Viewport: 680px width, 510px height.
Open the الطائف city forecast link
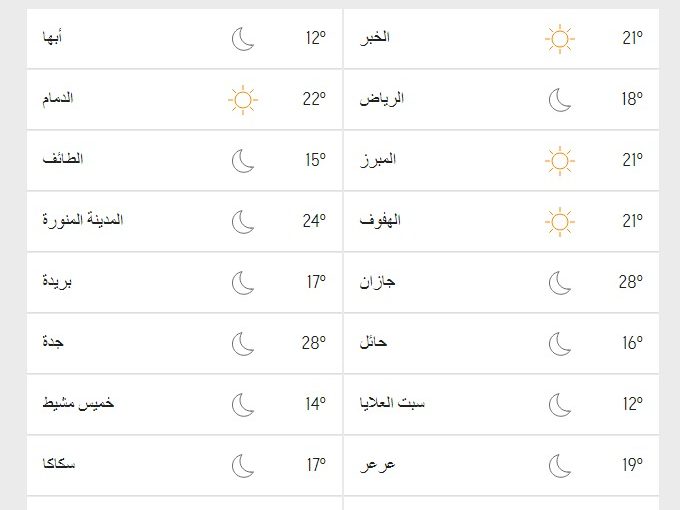coord(64,160)
